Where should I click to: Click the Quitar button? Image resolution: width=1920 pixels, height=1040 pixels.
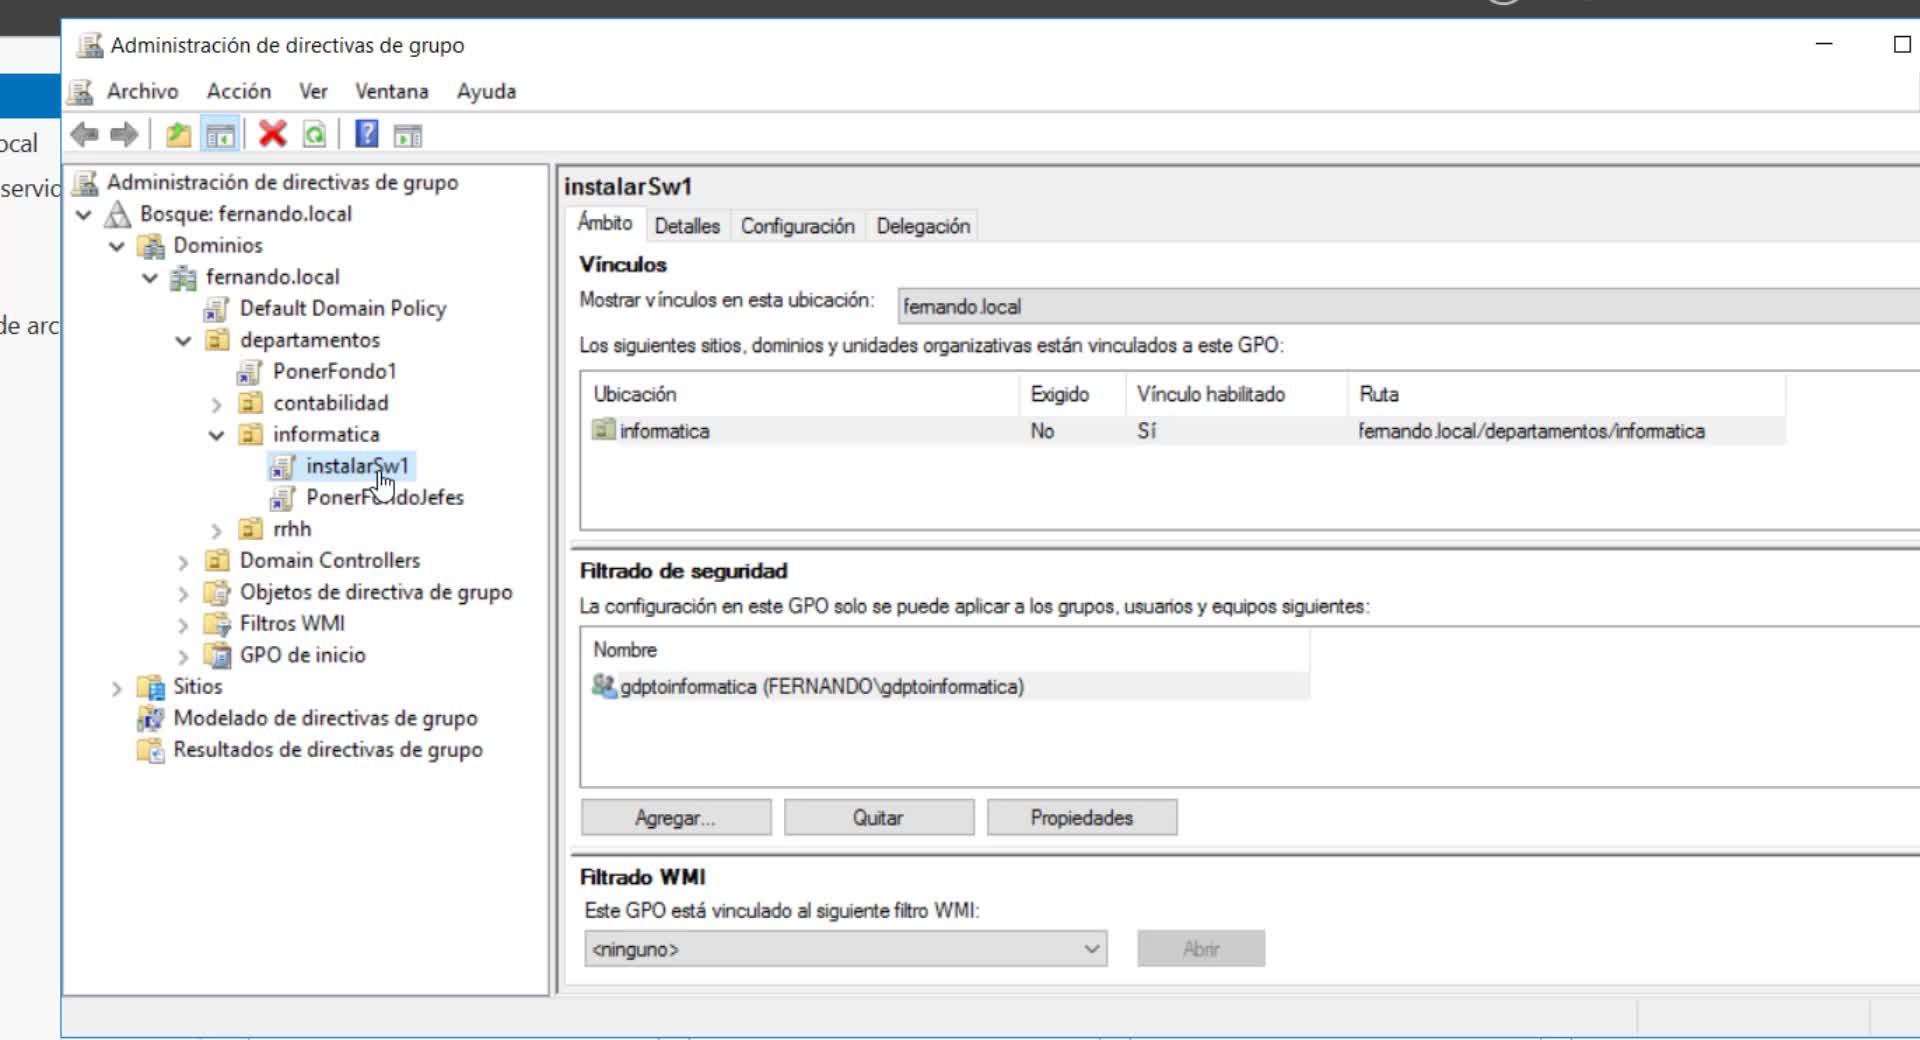pos(879,817)
